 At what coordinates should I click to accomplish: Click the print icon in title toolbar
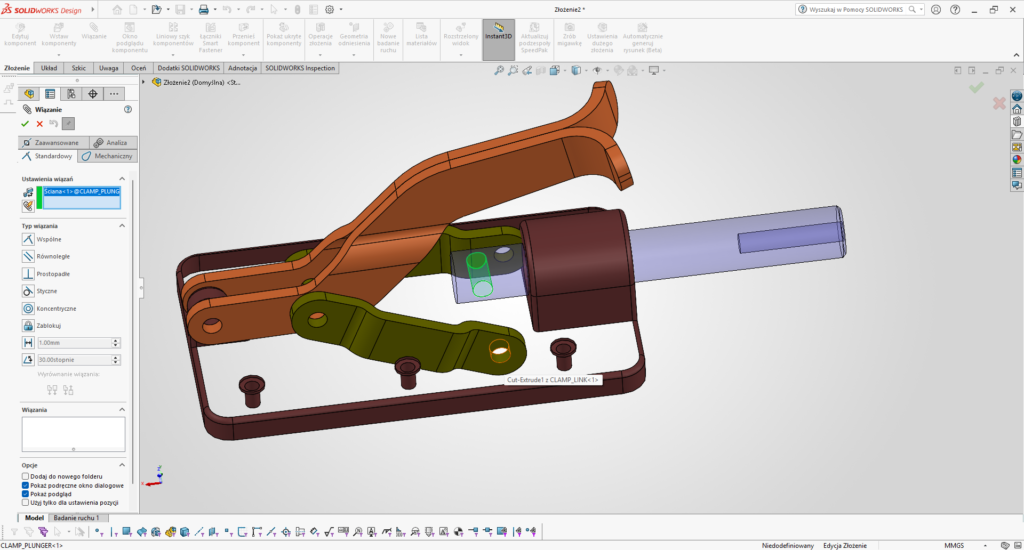(203, 10)
